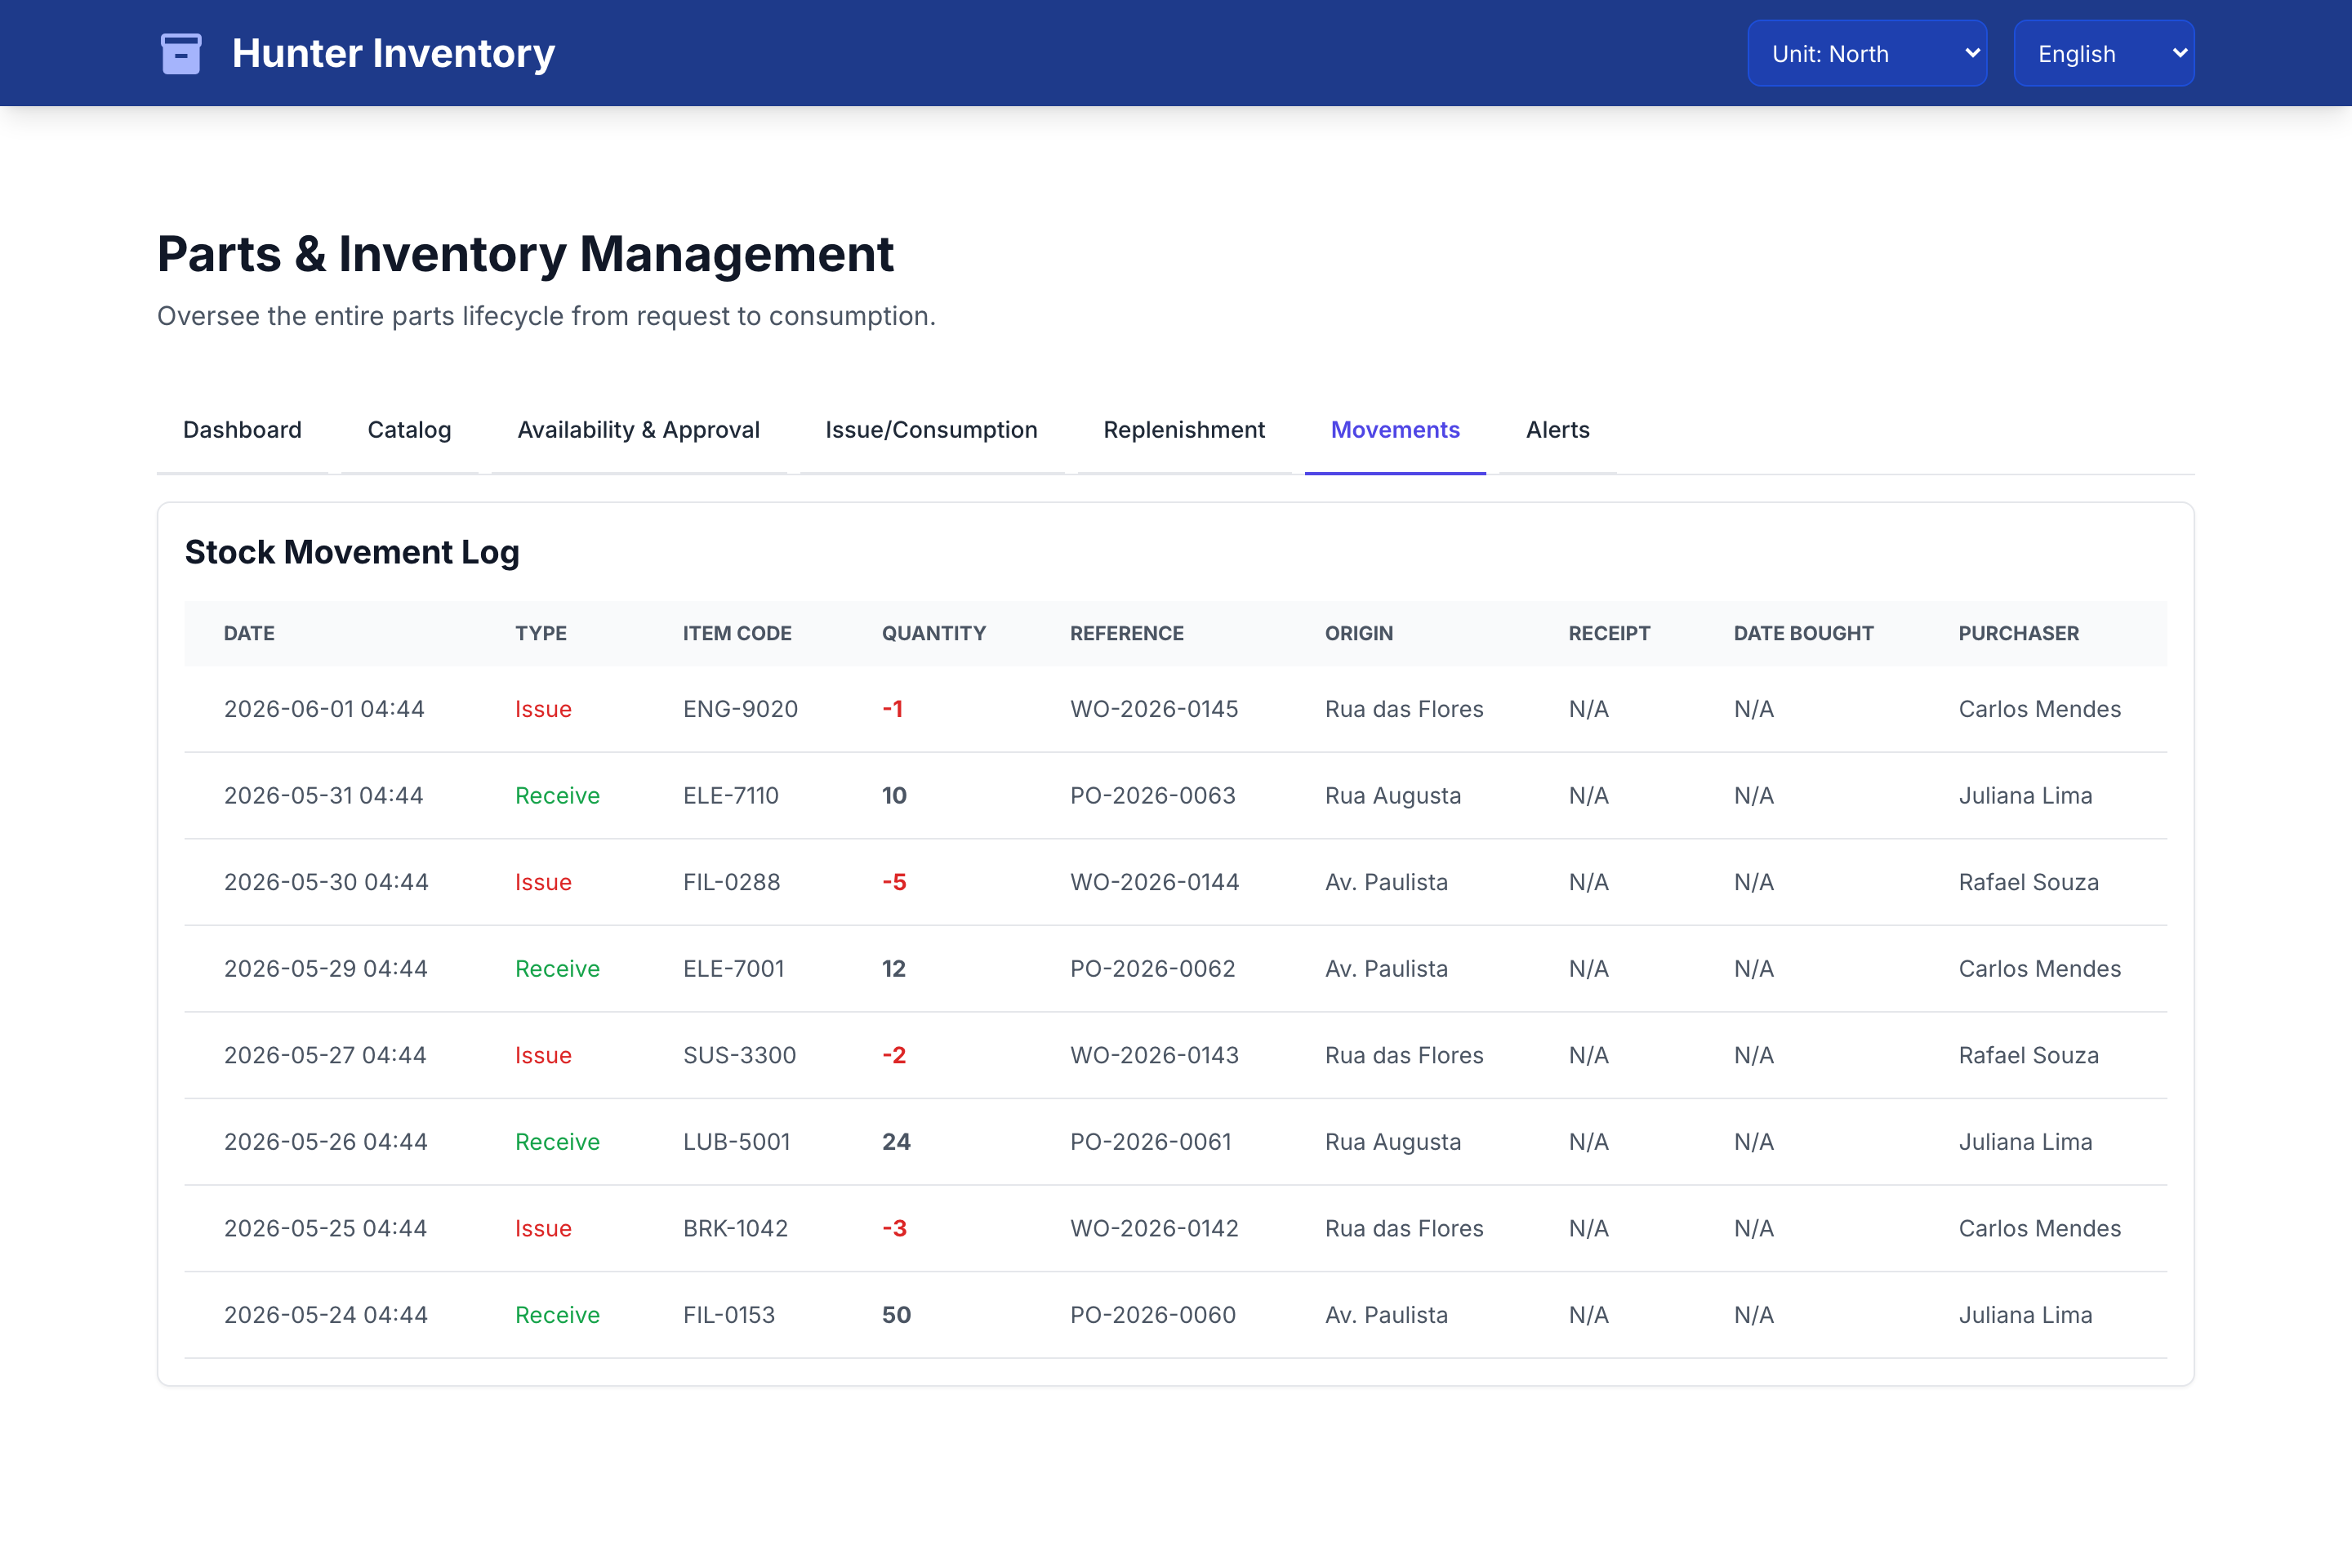The image size is (2352, 1568).
Task: Go to Availability & Approval tab
Action: pyautogui.click(x=638, y=430)
